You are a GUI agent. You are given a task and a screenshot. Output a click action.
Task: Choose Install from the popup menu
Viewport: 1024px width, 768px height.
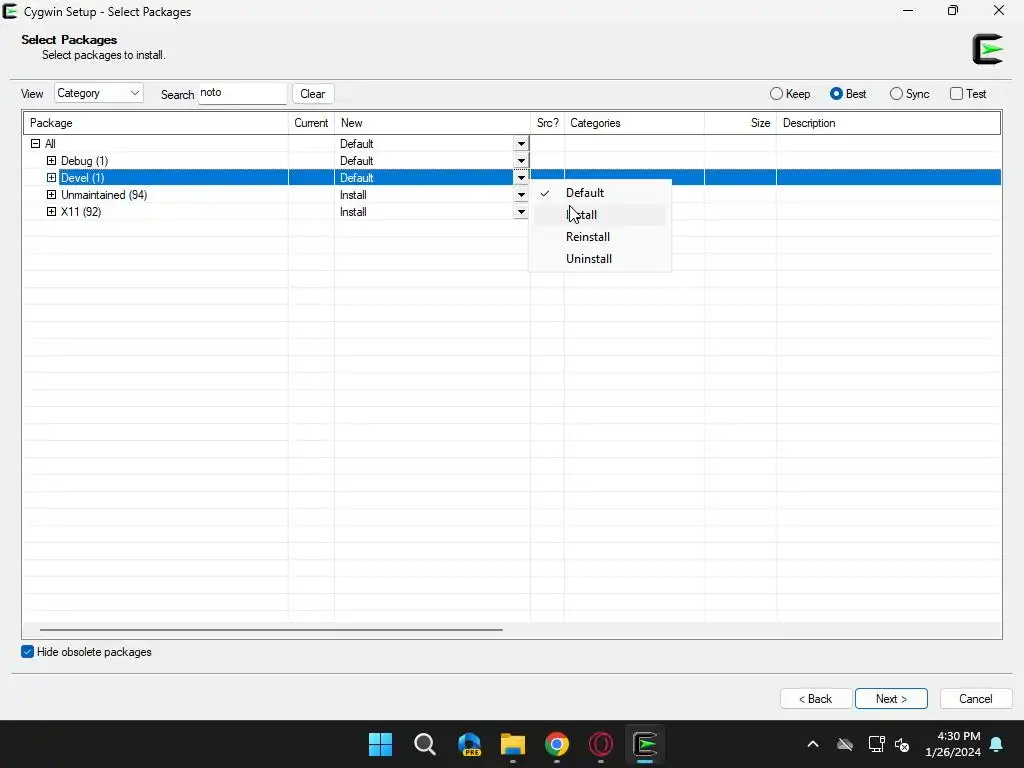600,215
